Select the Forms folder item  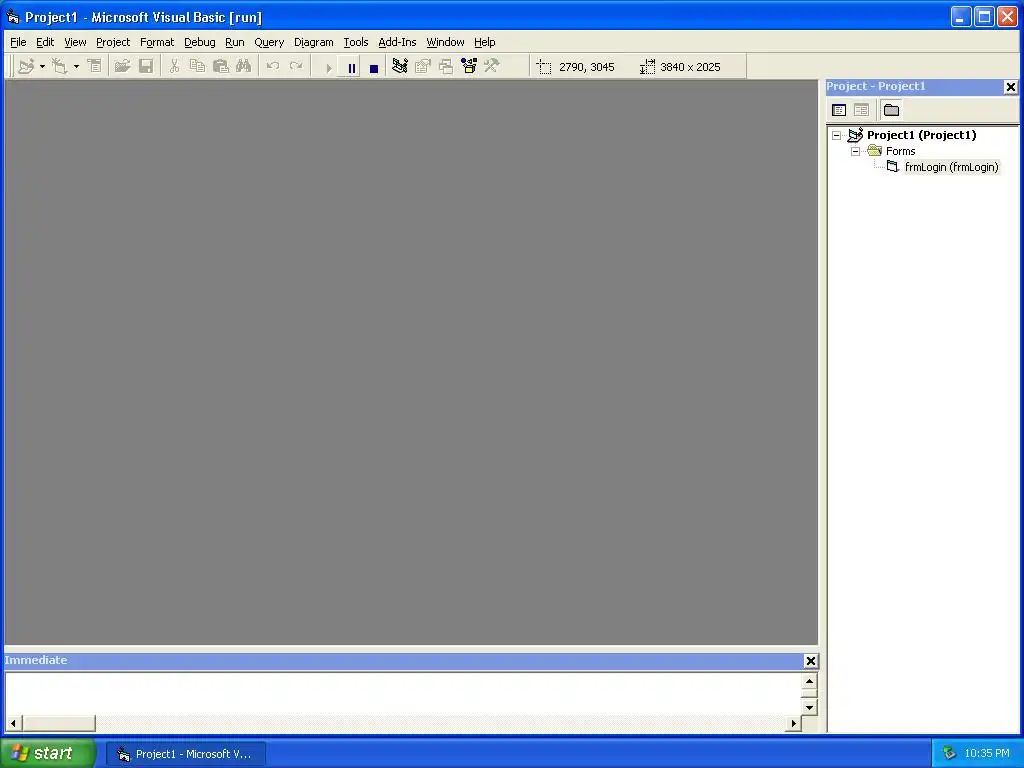[x=901, y=152]
